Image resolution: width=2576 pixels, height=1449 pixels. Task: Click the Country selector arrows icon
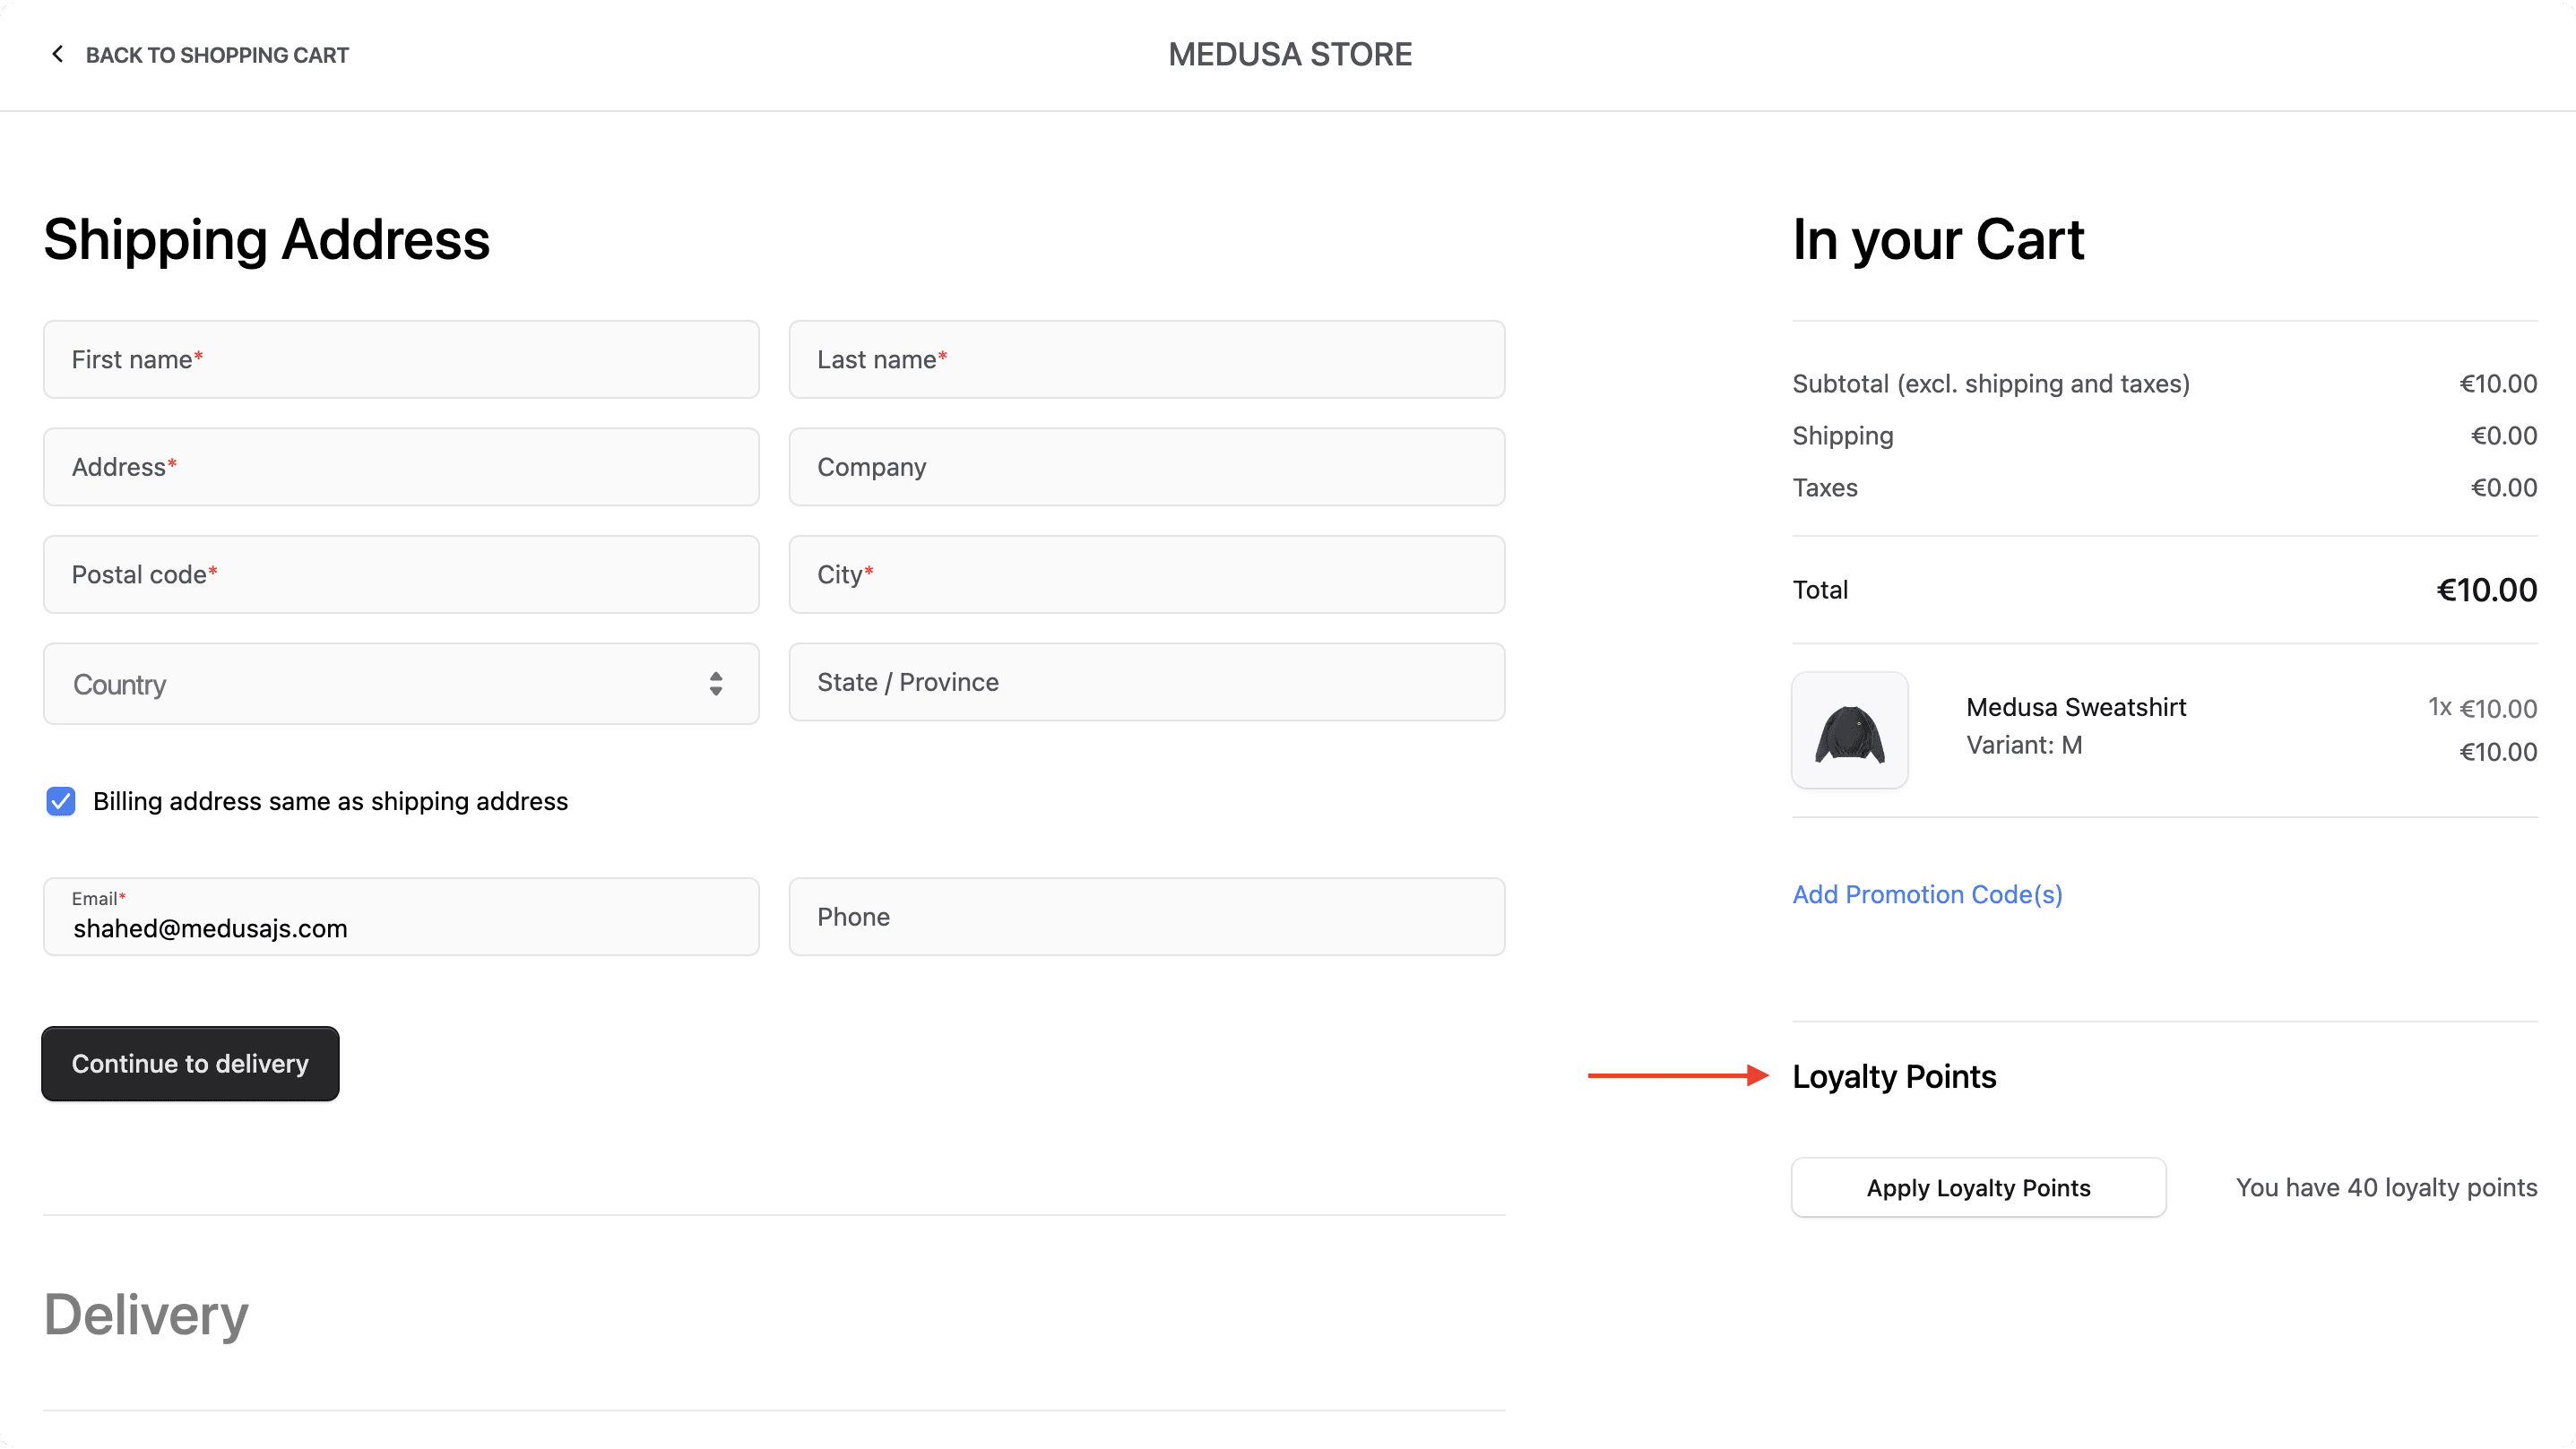[x=716, y=684]
